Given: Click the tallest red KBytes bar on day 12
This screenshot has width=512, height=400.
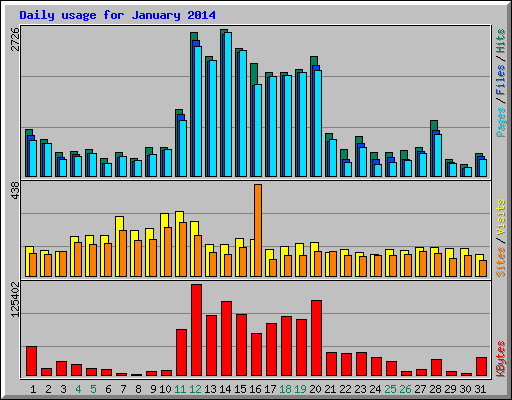Looking at the screenshot, I should (x=196, y=330).
